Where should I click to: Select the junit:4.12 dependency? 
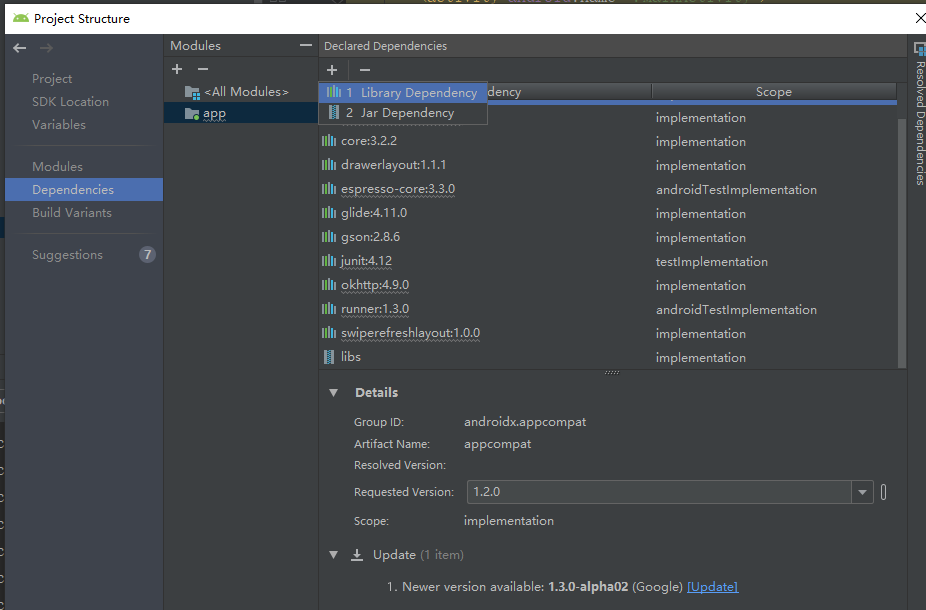pyautogui.click(x=608, y=261)
